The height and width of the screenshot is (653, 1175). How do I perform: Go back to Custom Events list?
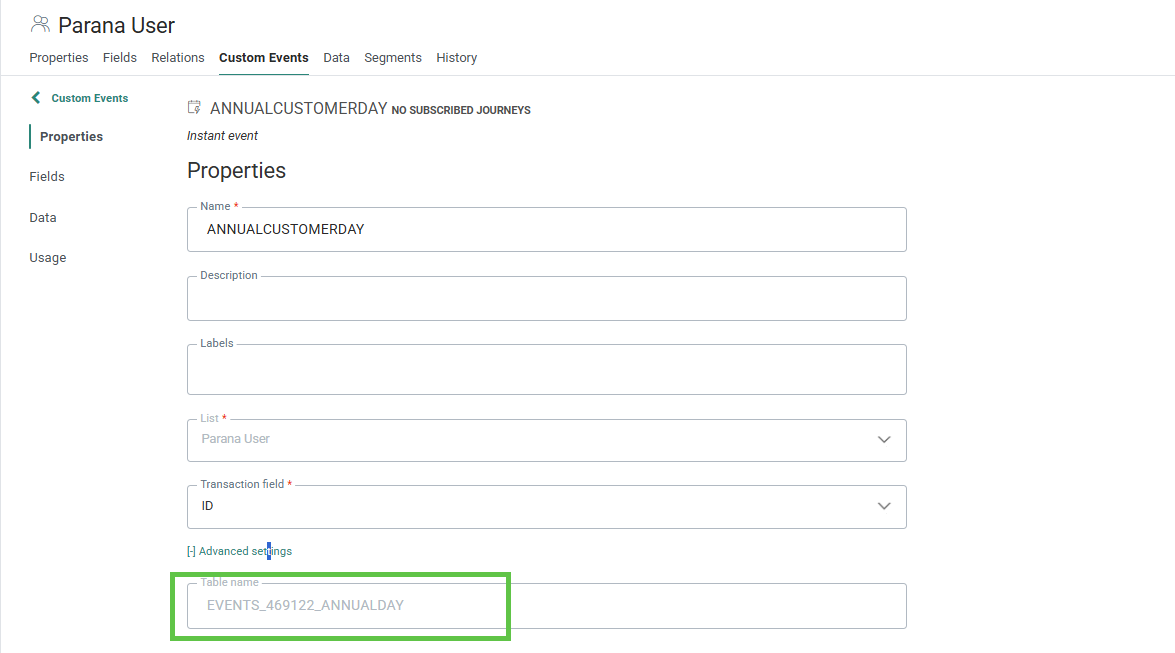point(89,98)
